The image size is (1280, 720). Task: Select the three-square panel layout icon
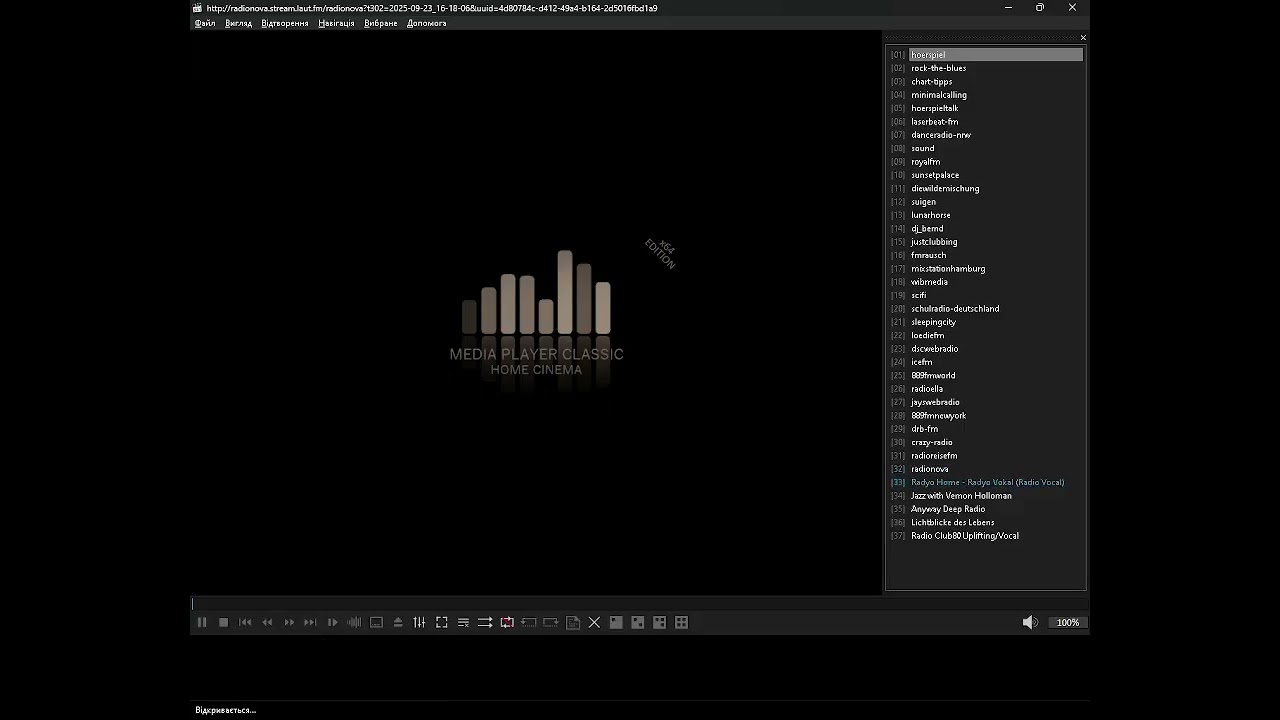[x=660, y=622]
